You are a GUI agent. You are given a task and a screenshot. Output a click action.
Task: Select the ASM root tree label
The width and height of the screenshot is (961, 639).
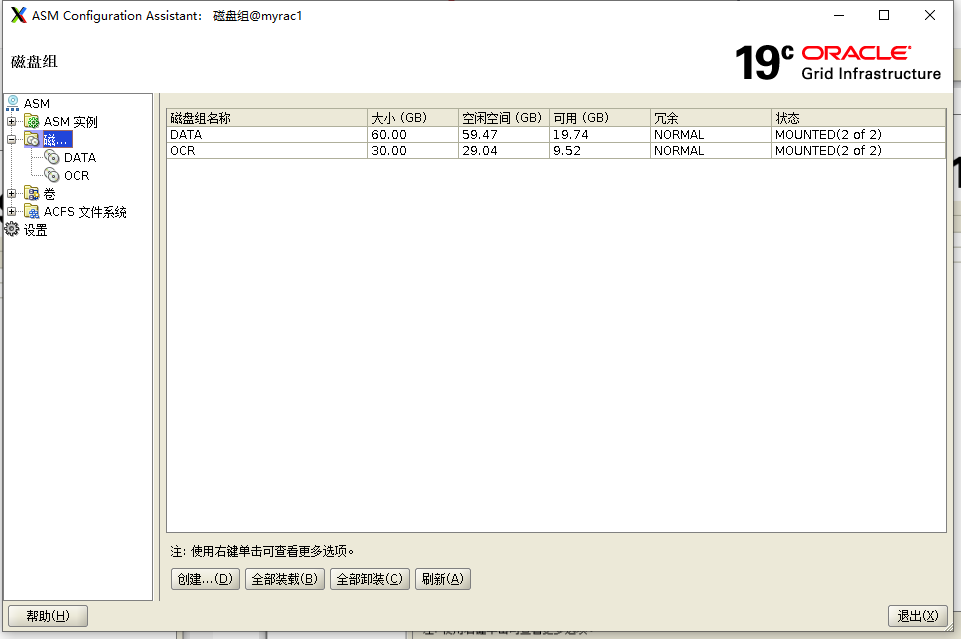point(37,104)
